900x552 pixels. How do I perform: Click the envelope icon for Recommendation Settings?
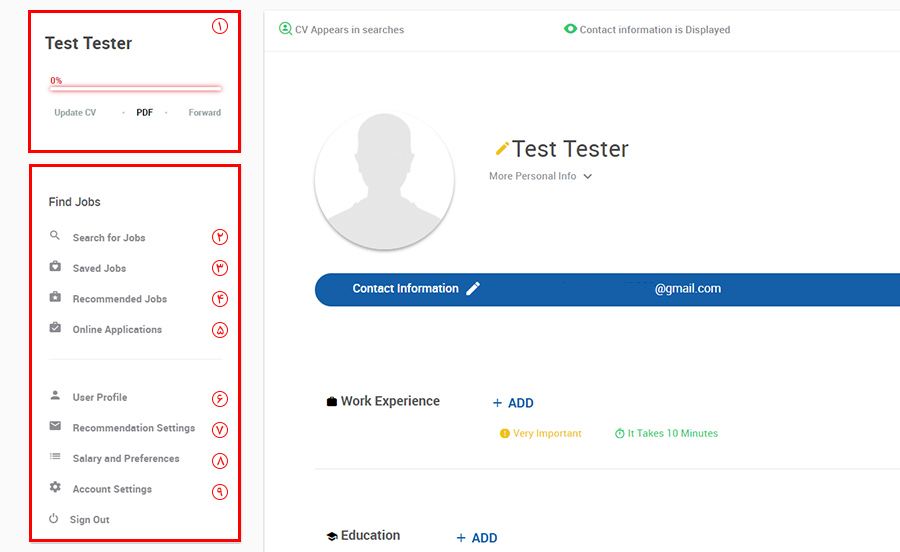pos(55,426)
